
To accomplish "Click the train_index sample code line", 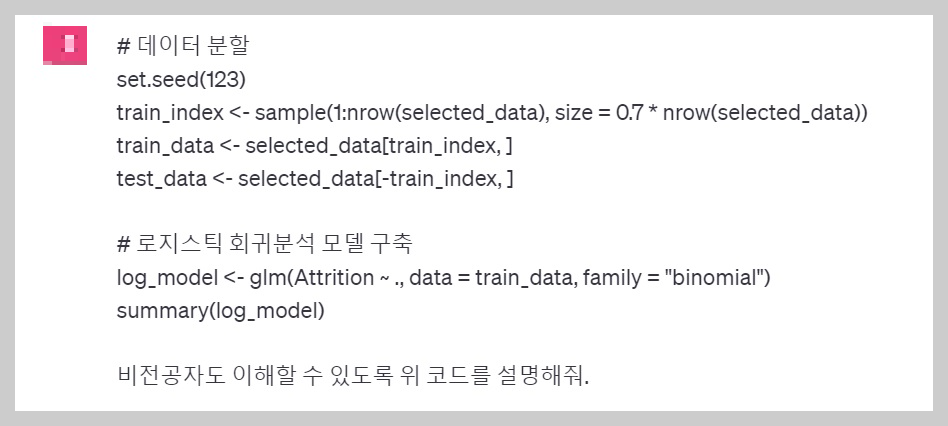I will pyautogui.click(x=492, y=113).
